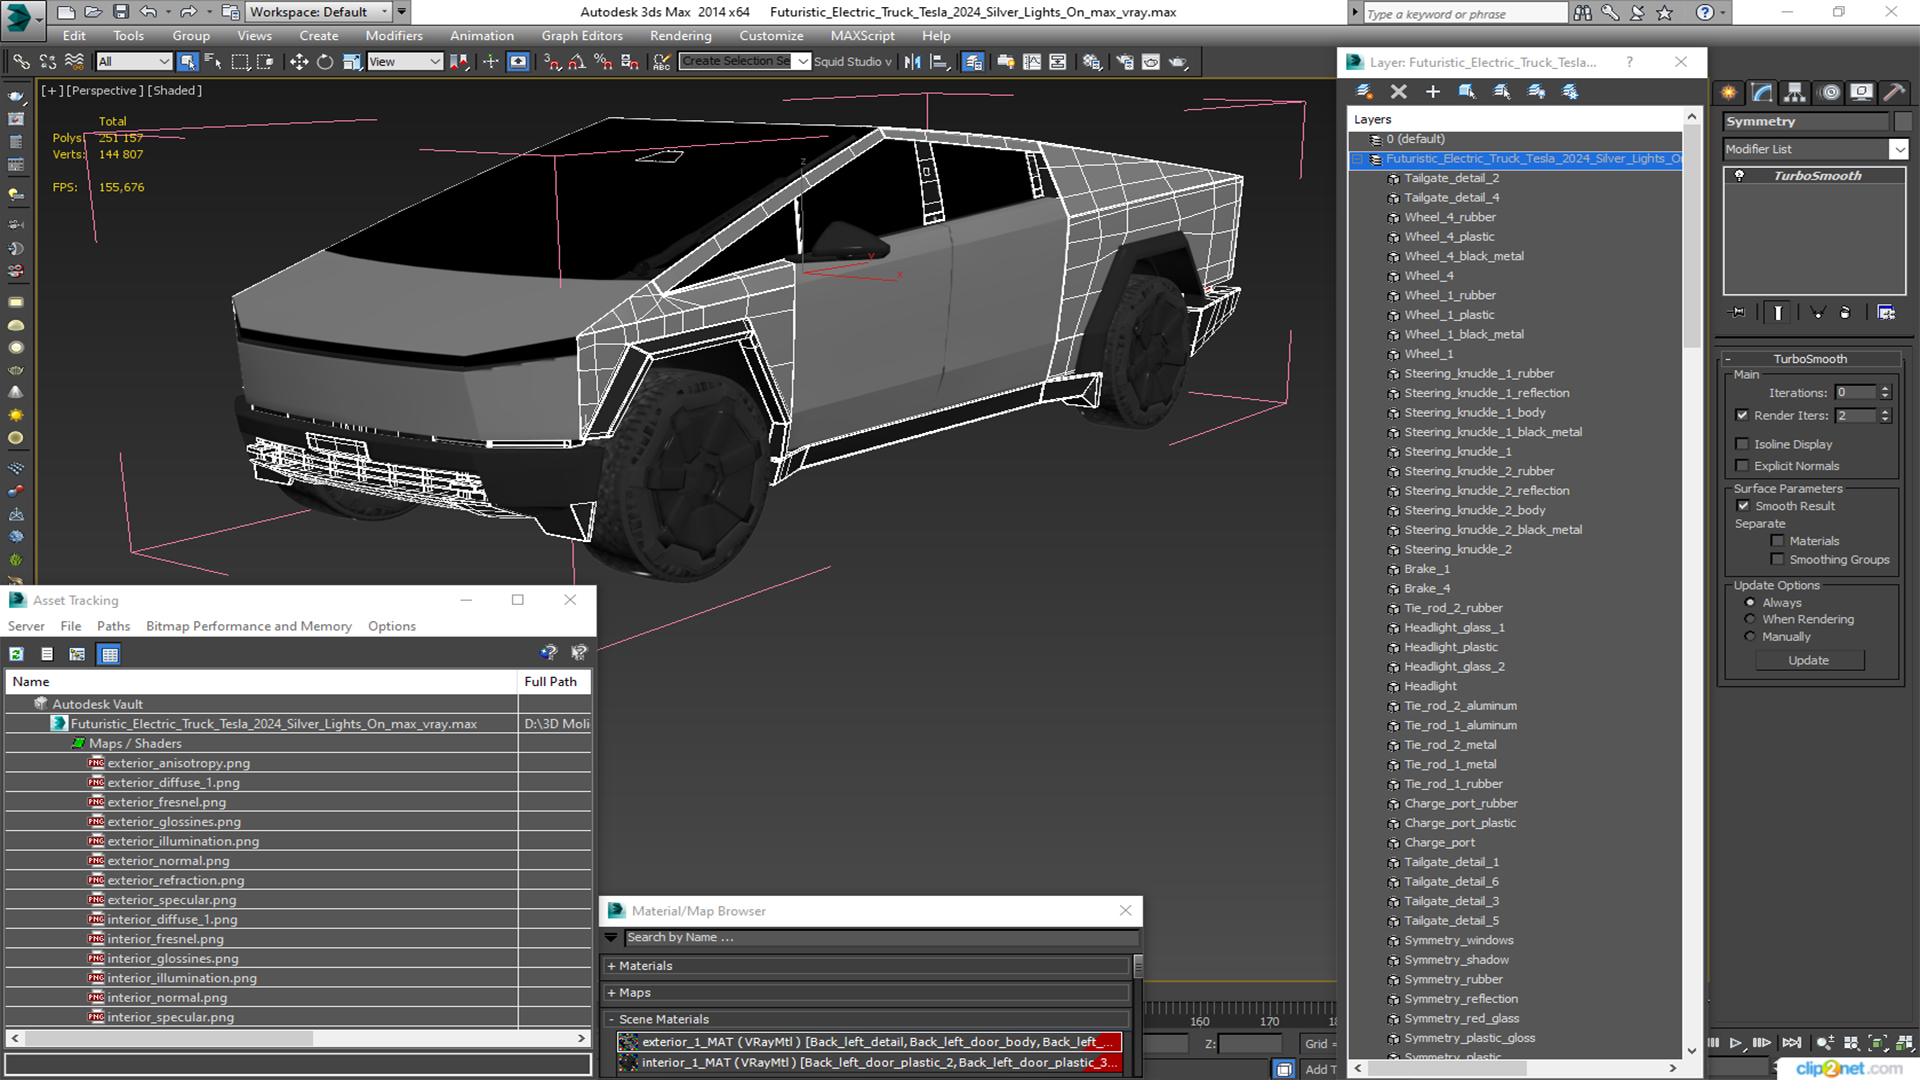This screenshot has height=1080, width=1920.
Task: Open the Modifiers menu
Action: coord(394,36)
